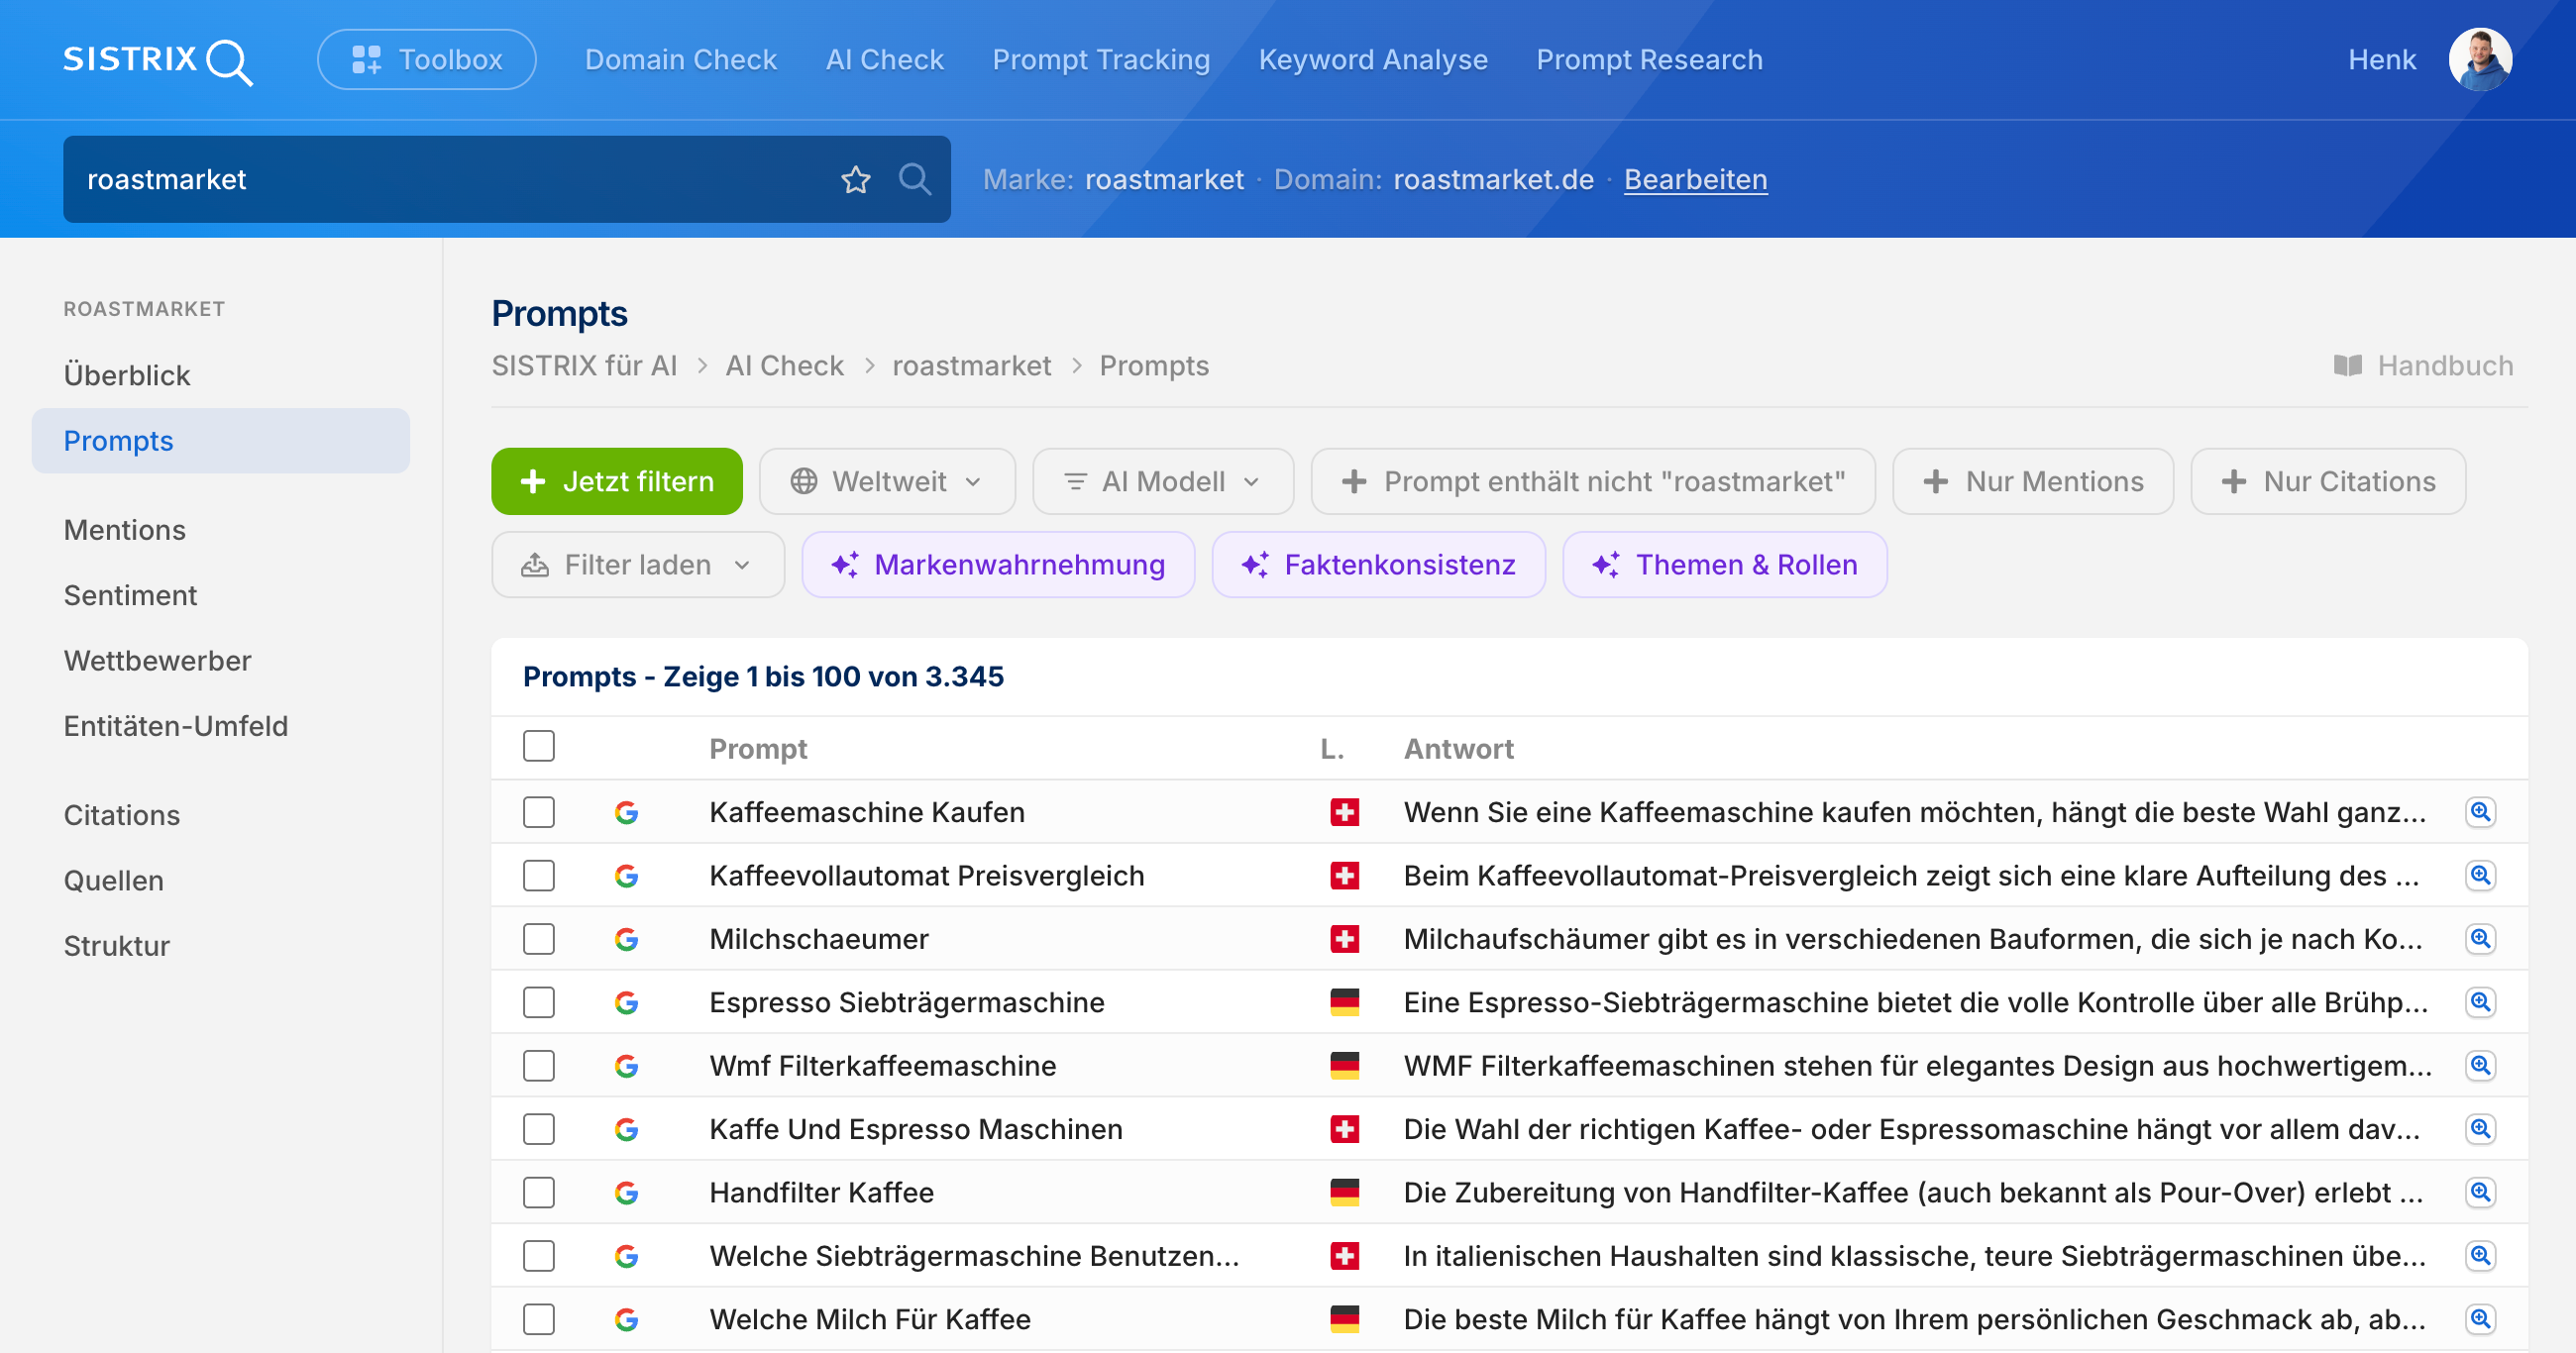Image resolution: width=2576 pixels, height=1353 pixels.
Task: Click Swiss flag in Kaffeevollautomat Preisvergleich row
Action: [1344, 876]
